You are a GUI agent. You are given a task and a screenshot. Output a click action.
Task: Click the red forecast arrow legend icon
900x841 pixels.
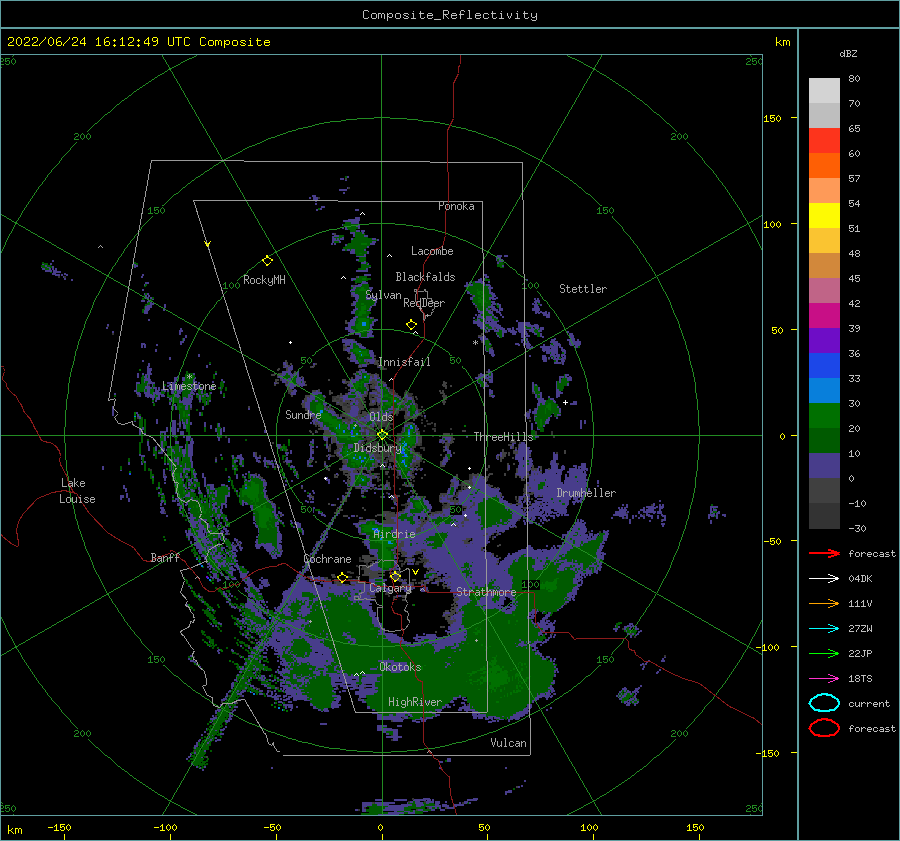click(824, 553)
